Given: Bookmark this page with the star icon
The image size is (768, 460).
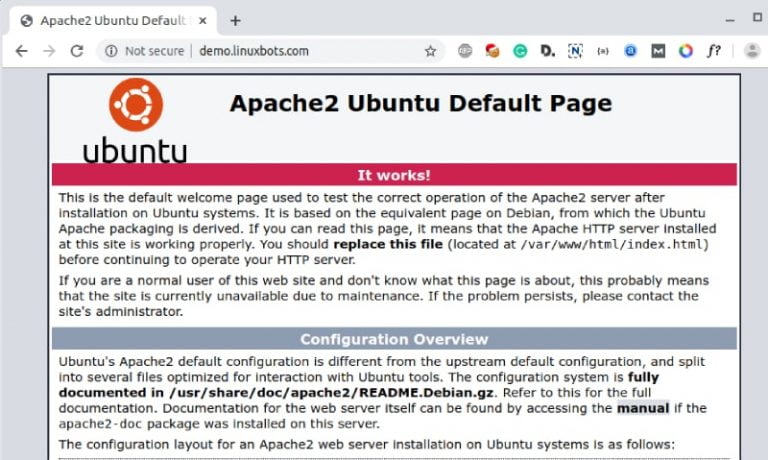Looking at the screenshot, I should coord(430,51).
